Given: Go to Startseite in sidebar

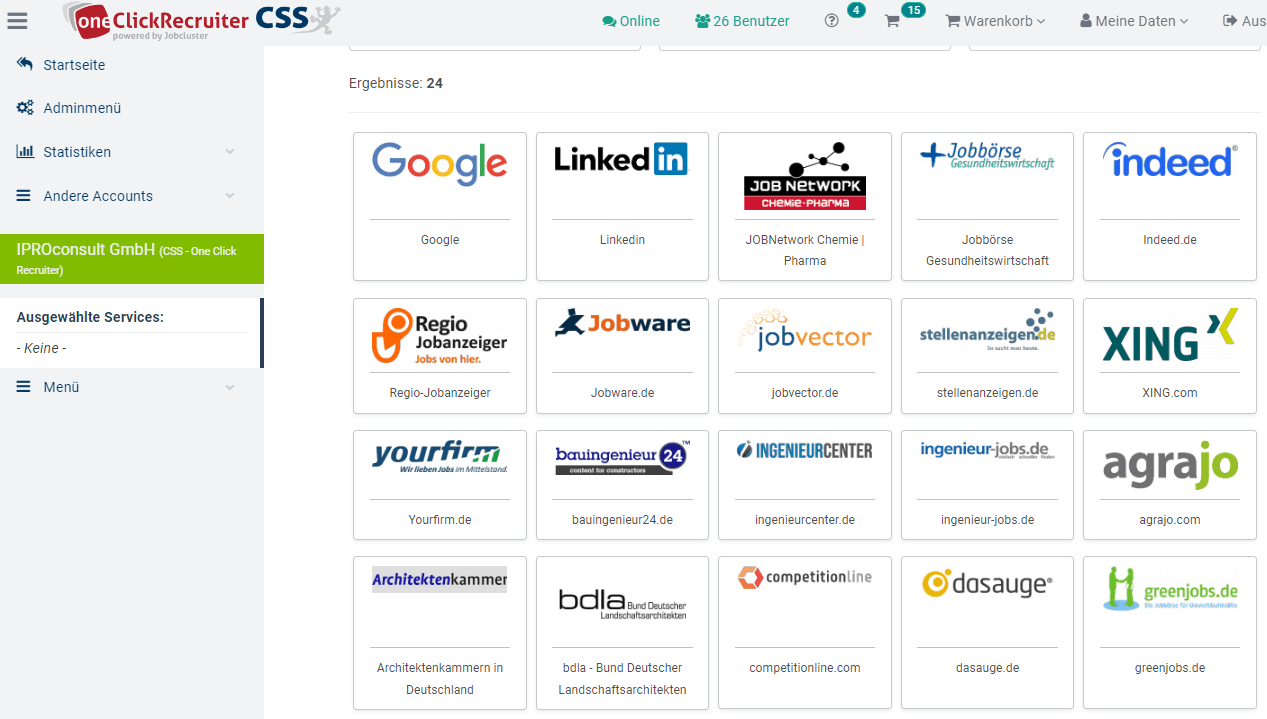Looking at the screenshot, I should click(x=74, y=65).
